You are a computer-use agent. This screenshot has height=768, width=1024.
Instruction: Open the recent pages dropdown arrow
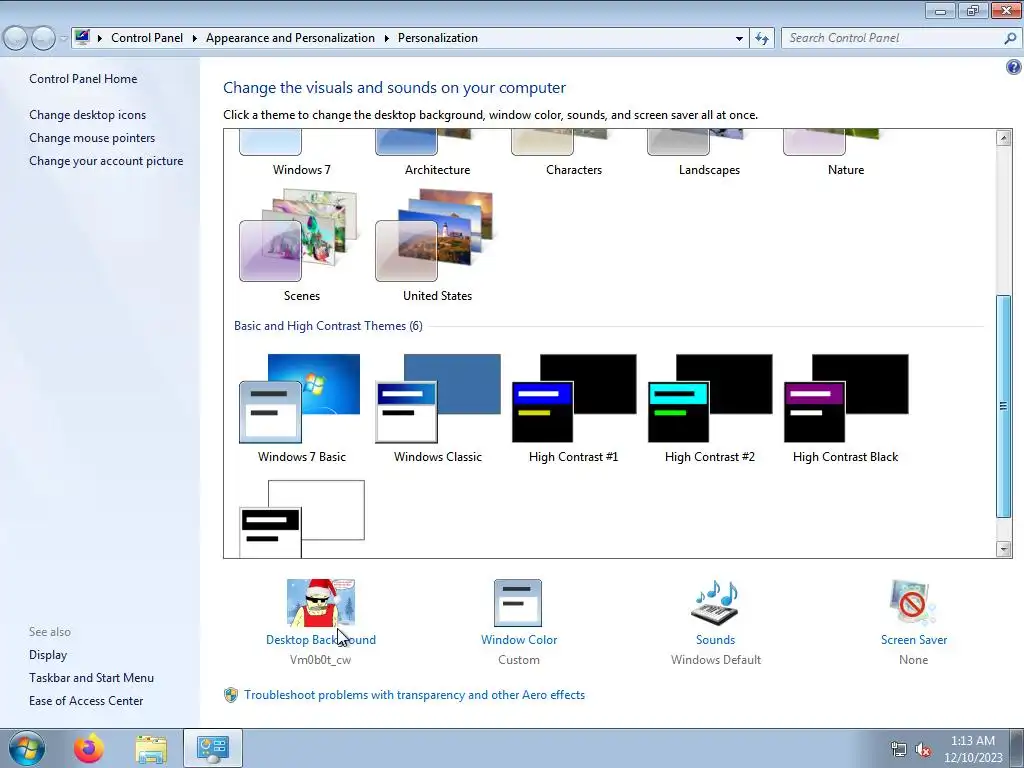pyautogui.click(x=63, y=39)
